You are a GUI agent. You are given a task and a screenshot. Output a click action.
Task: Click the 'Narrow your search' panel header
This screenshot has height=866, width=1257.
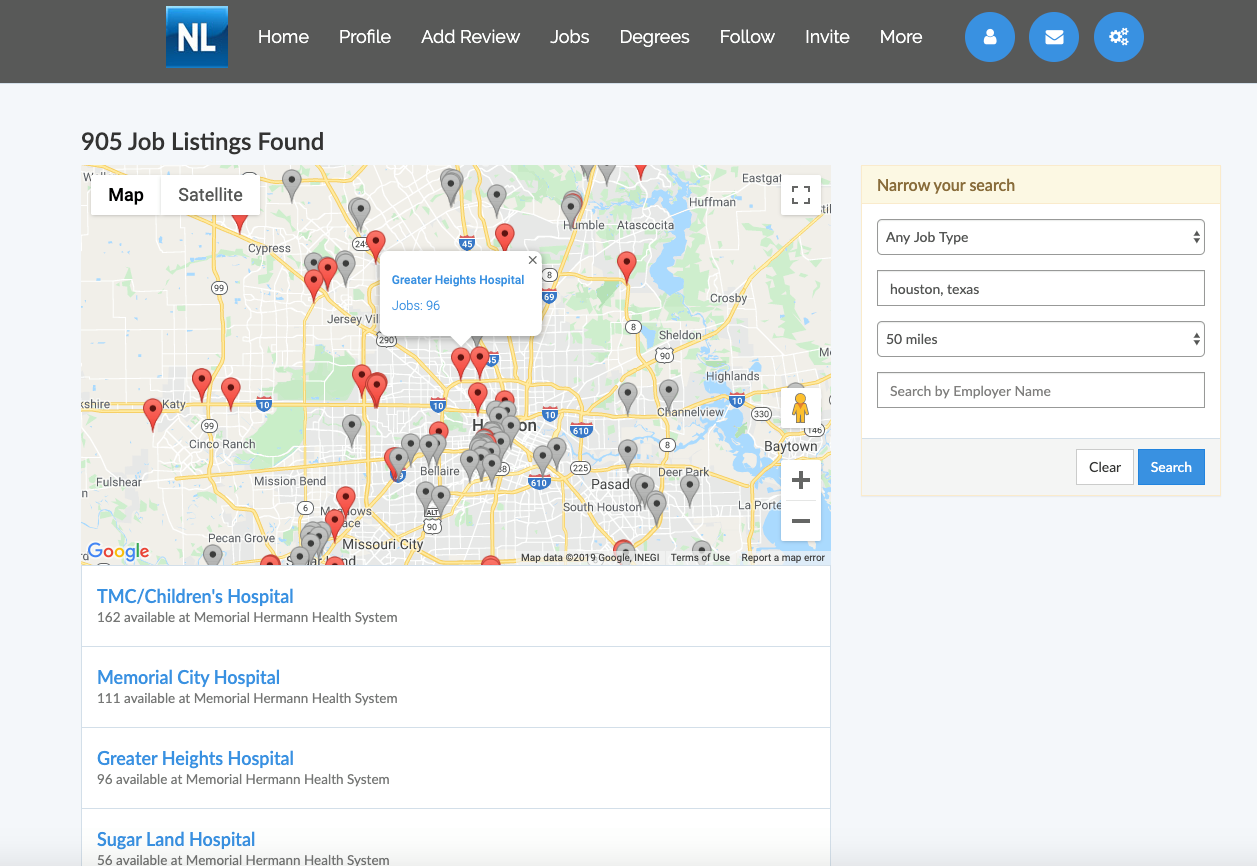tap(1041, 185)
